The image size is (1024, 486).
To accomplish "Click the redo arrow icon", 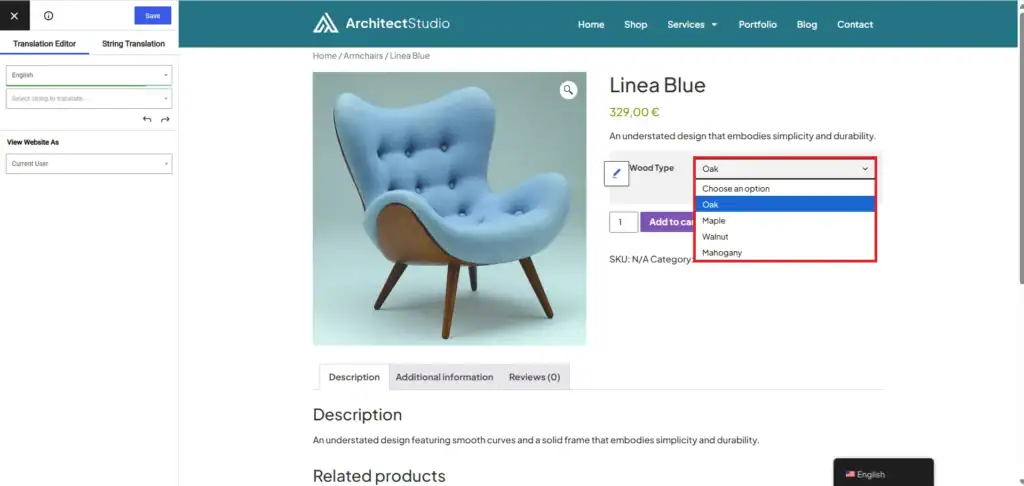I will (165, 120).
